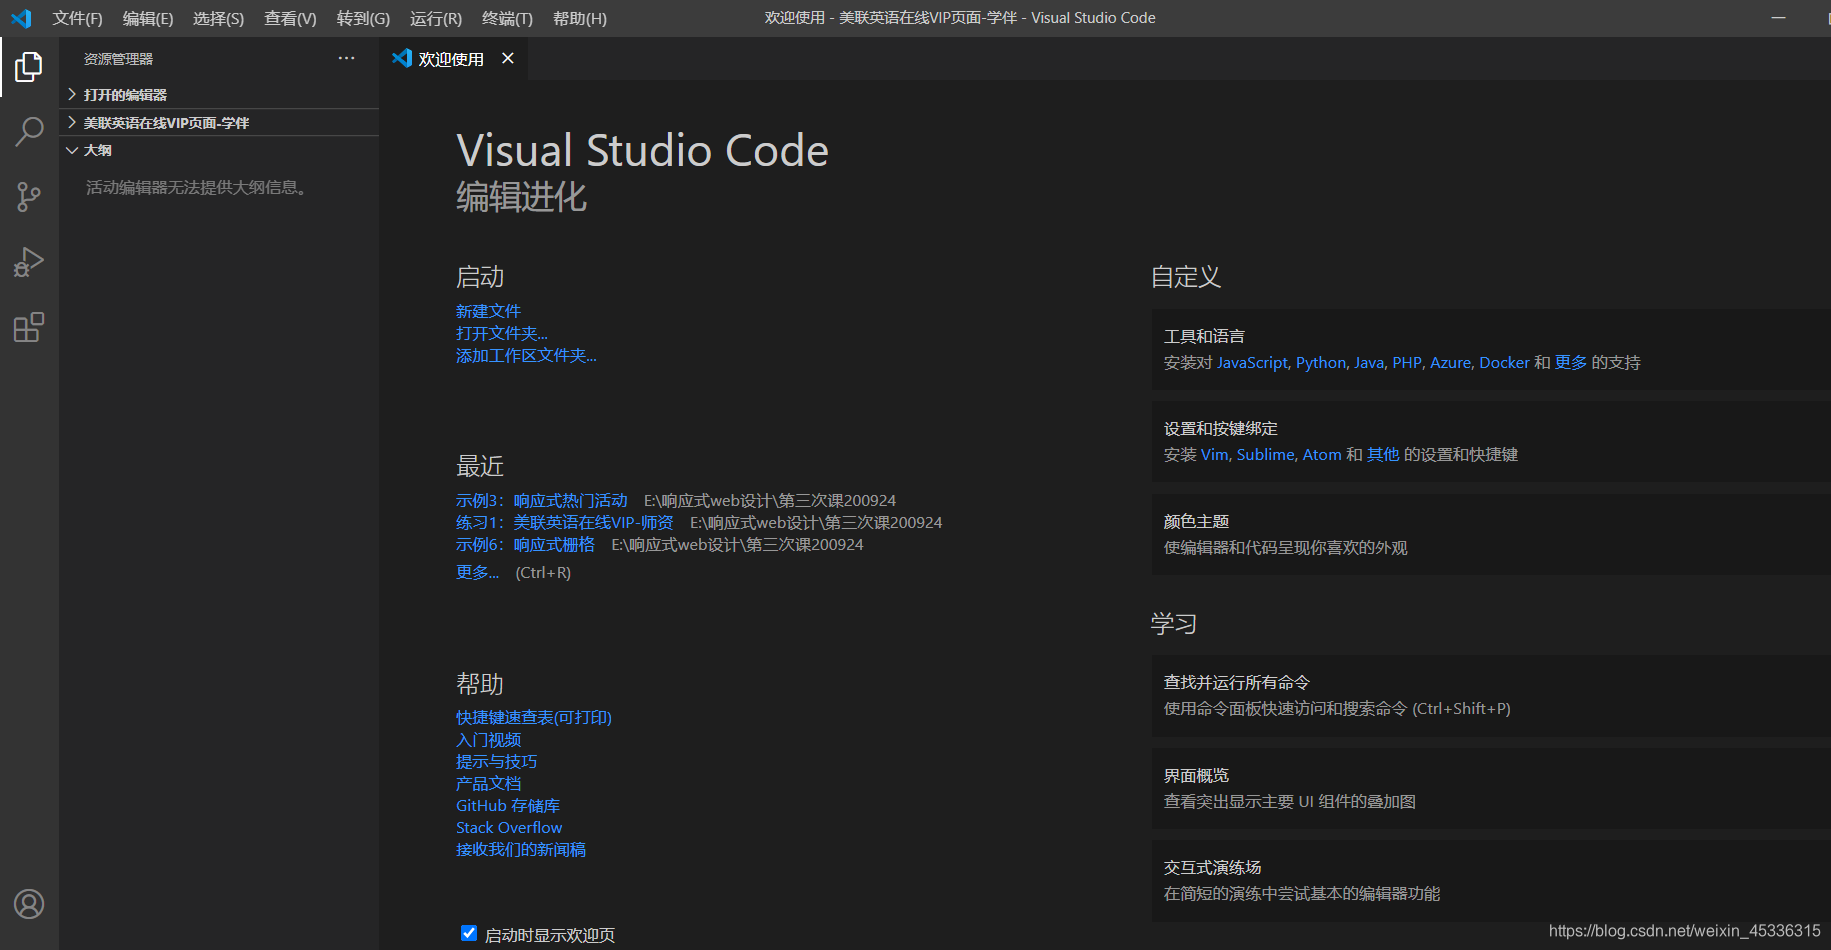The image size is (1831, 950).
Task: Open the 终端(T) menu
Action: (x=507, y=18)
